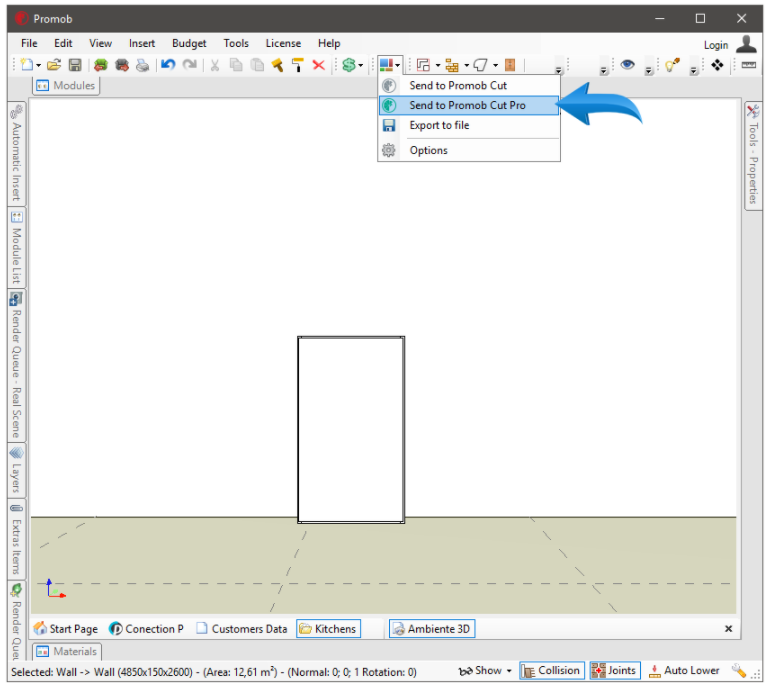Viewport: 768px width, 686px height.
Task: Click the Open folder icon
Action: [54, 65]
